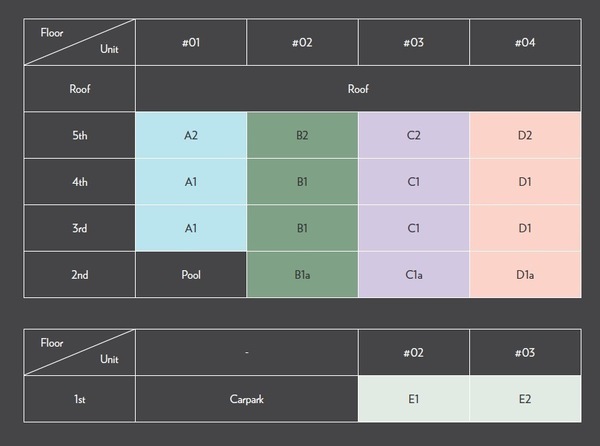Choose the D2 unit cell
600x446 pixels.
525,135
